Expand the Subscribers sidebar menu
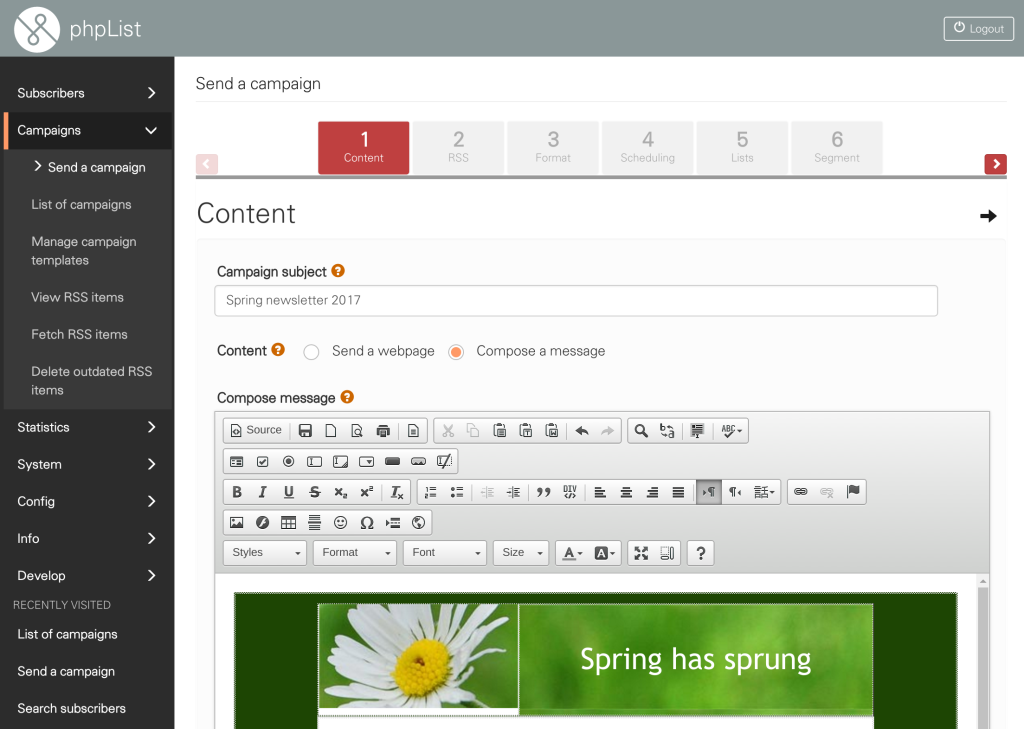 [x=87, y=93]
